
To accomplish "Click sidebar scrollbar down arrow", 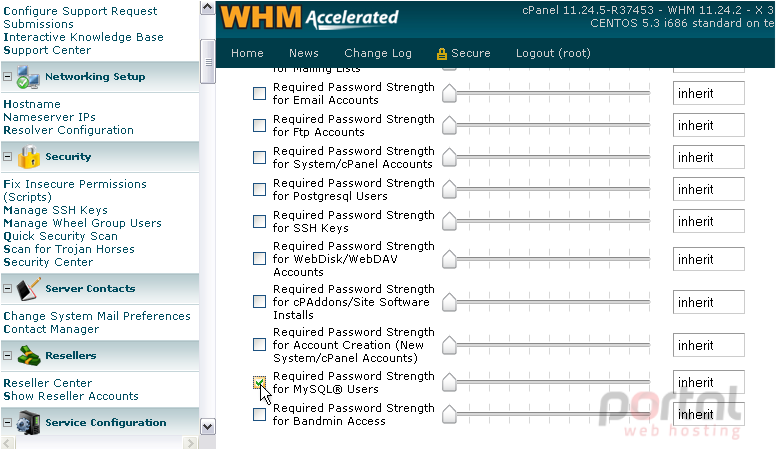I will pos(208,427).
